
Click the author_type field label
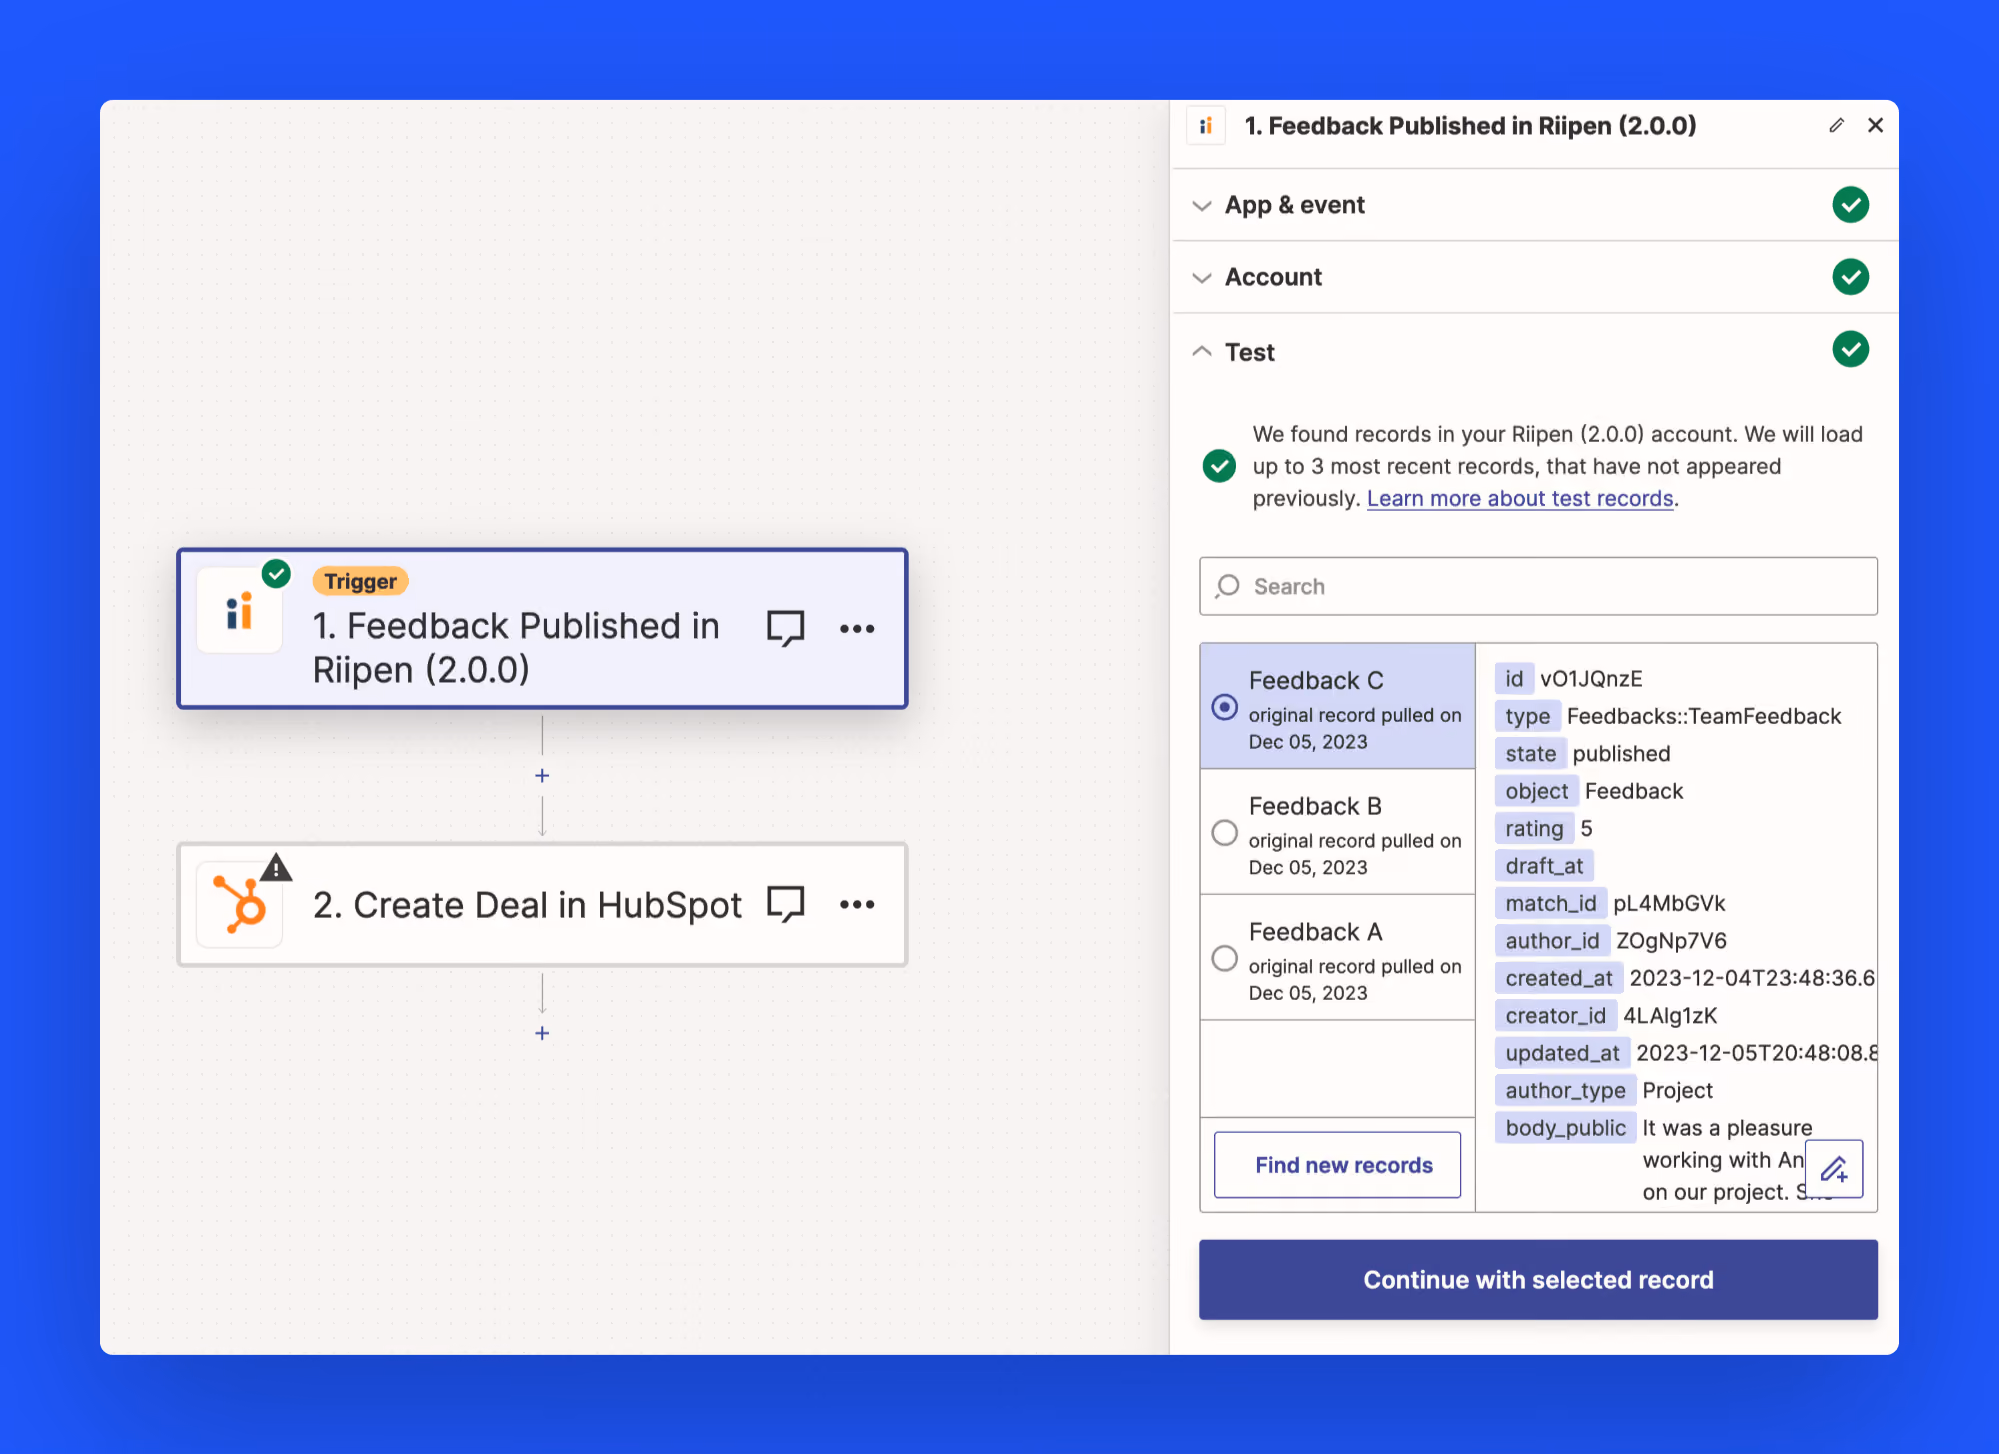point(1565,1090)
